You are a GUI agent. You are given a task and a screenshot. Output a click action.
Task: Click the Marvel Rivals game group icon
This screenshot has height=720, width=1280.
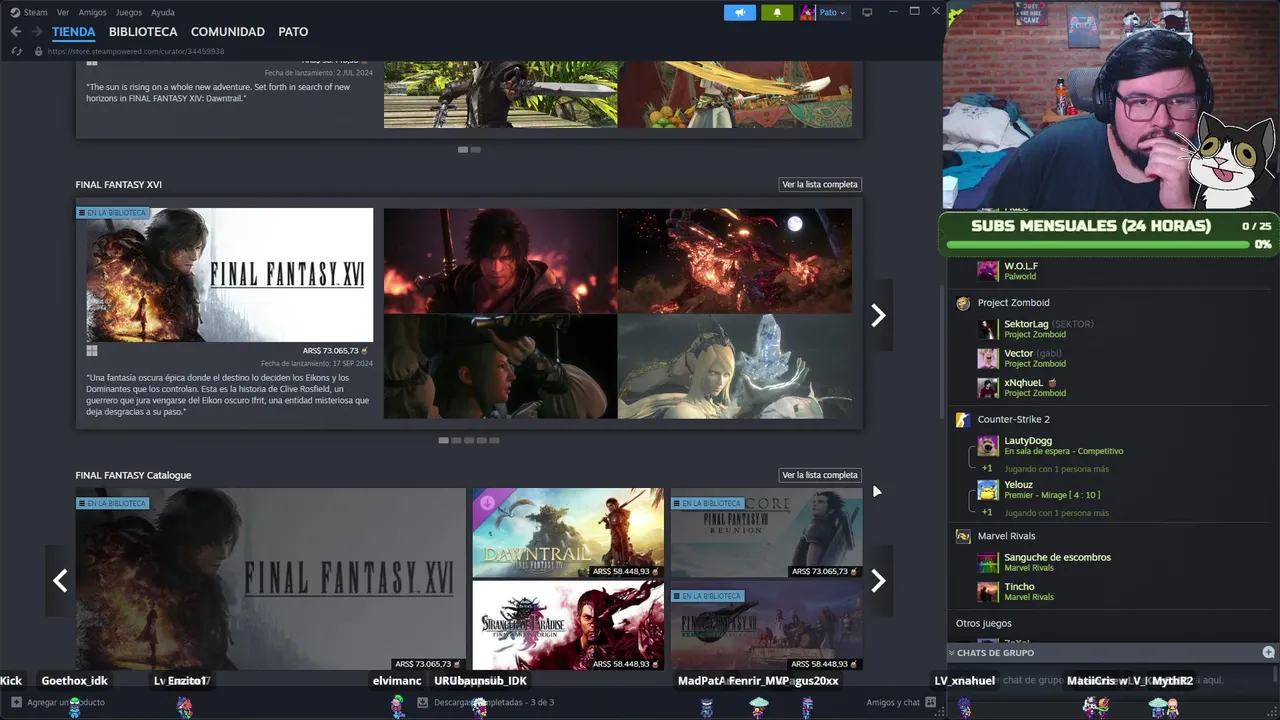(963, 536)
